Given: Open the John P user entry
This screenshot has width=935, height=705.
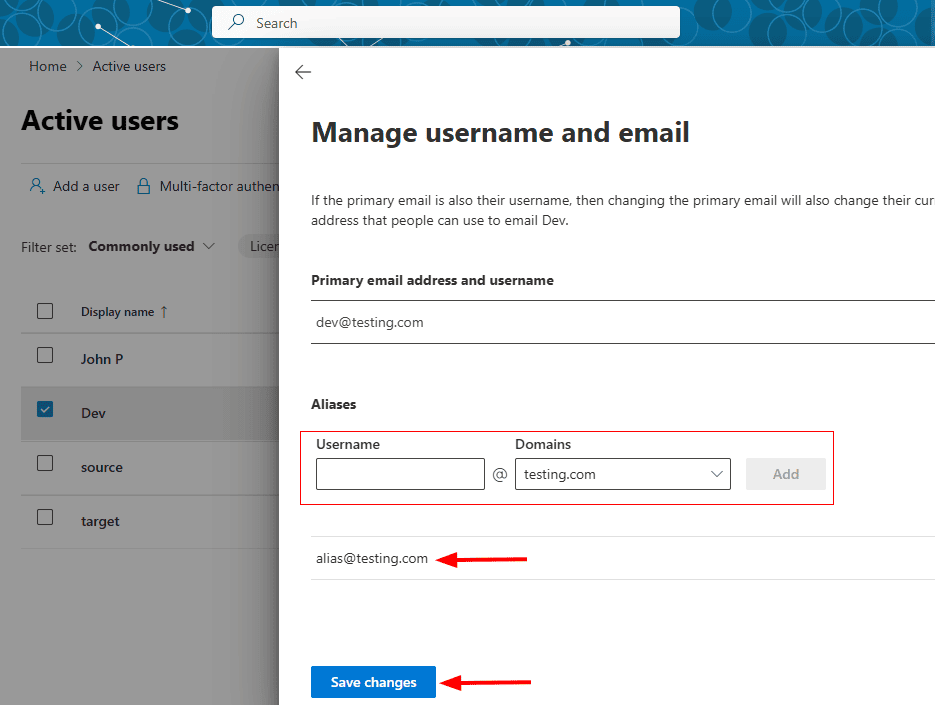Looking at the screenshot, I should click(x=102, y=359).
